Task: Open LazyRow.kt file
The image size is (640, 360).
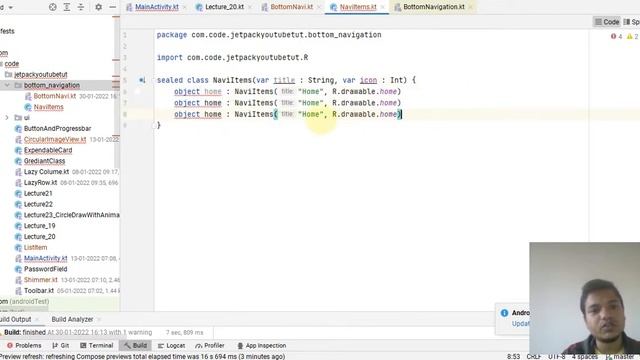Action: (x=40, y=182)
